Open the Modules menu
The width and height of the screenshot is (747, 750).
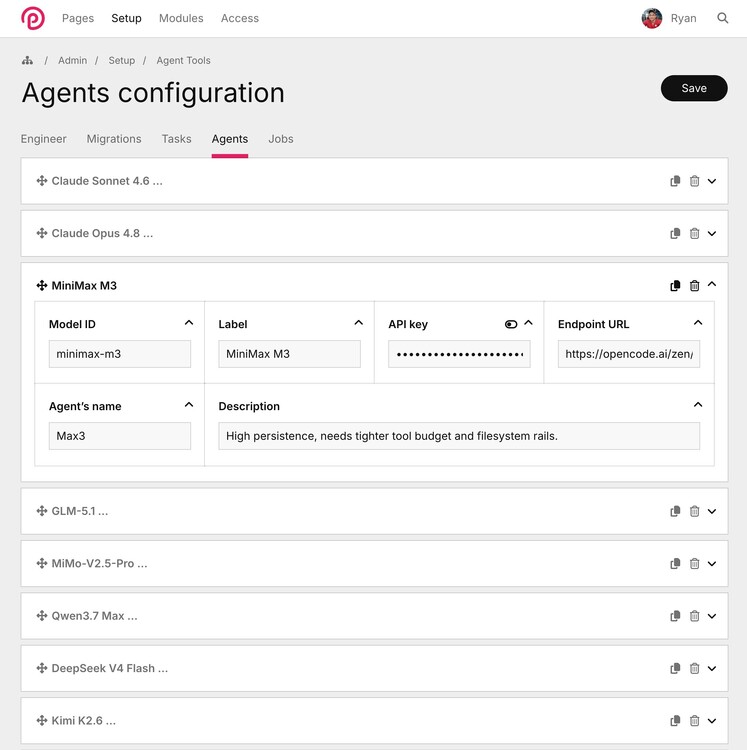tap(181, 18)
